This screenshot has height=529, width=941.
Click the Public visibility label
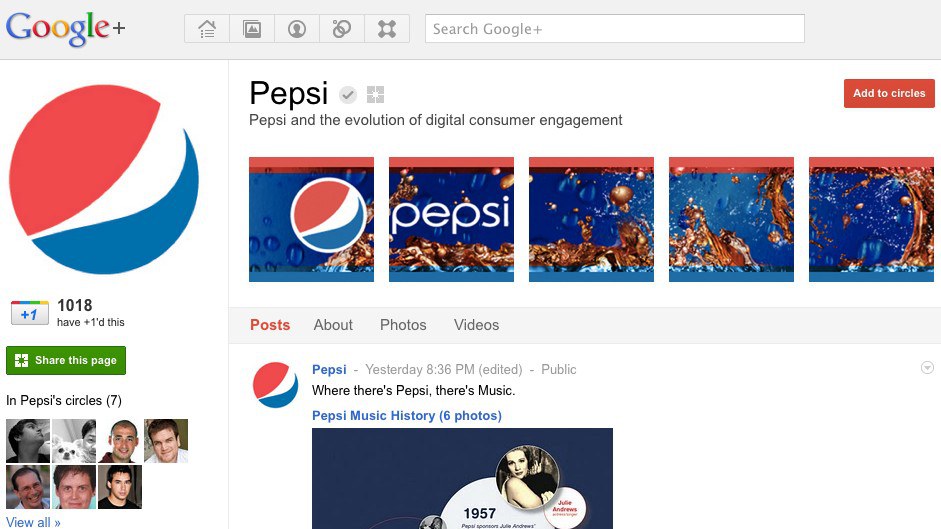(559, 369)
